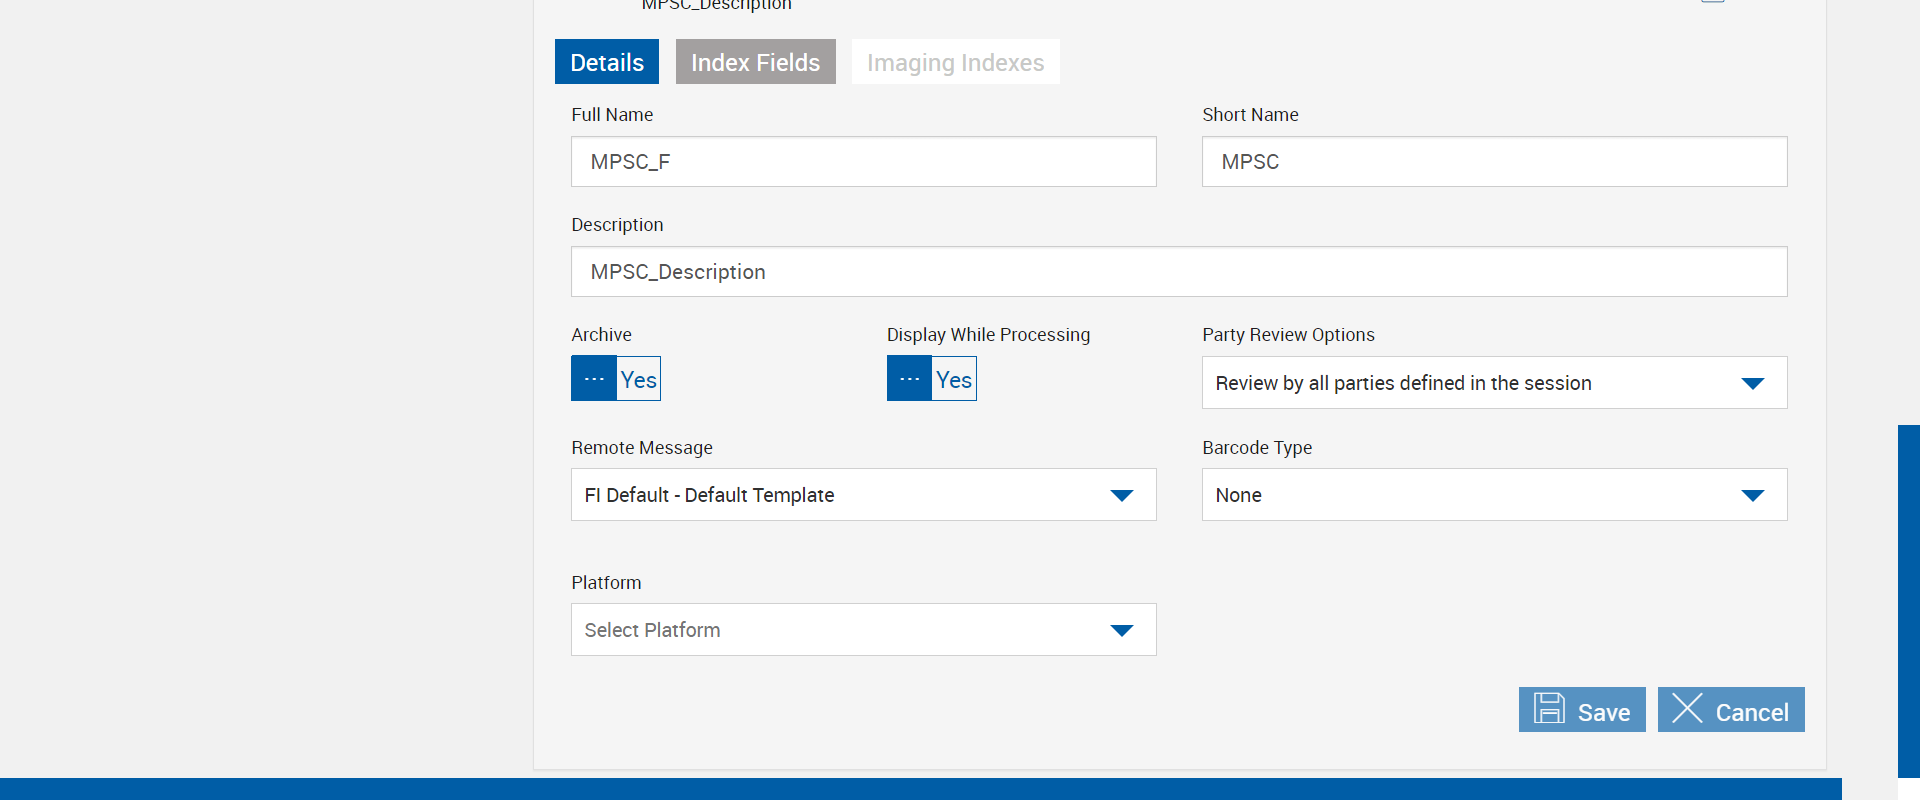Toggle Display While Processing switch
The image size is (1920, 800).
(931, 379)
